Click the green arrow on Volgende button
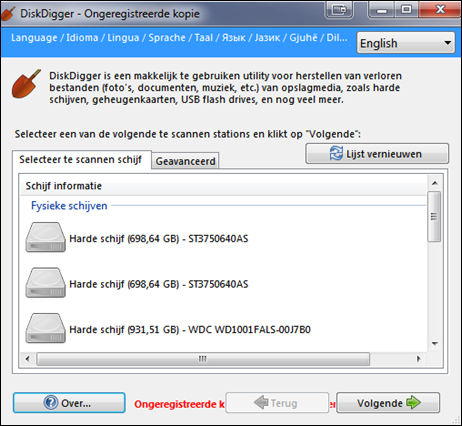 click(x=414, y=402)
